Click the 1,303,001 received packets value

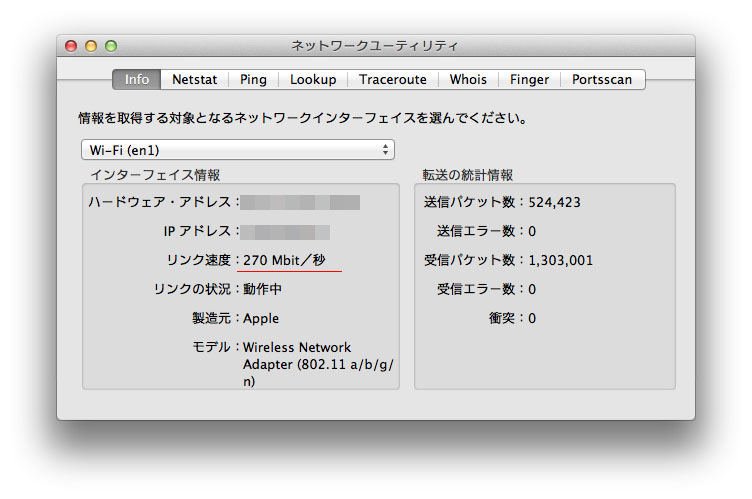(x=561, y=261)
